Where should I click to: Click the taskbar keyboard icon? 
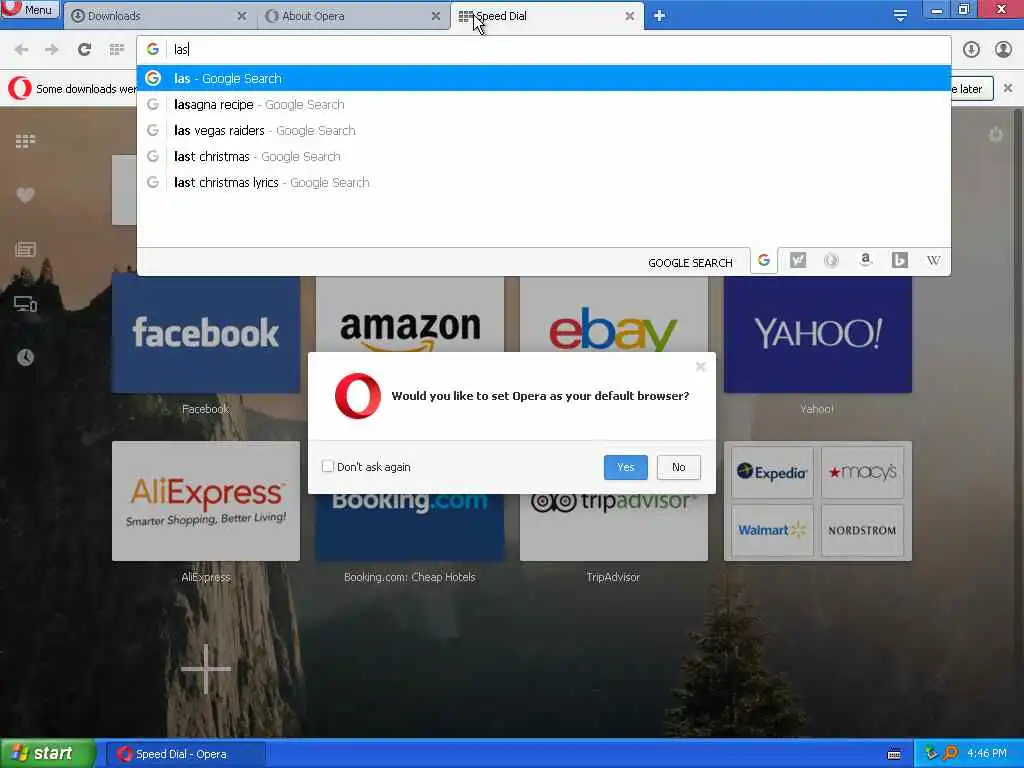pos(894,754)
